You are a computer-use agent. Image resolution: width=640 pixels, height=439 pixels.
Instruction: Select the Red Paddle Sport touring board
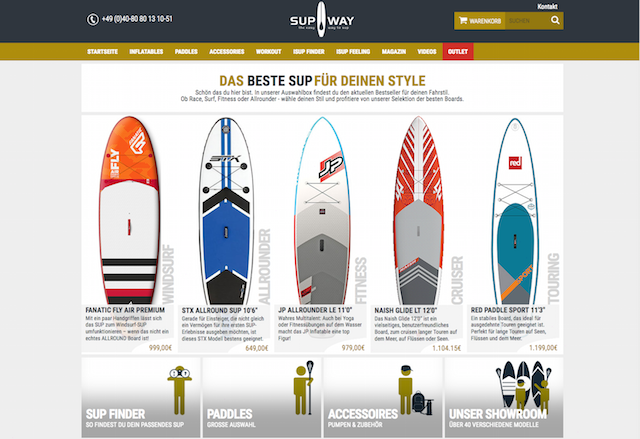515,211
